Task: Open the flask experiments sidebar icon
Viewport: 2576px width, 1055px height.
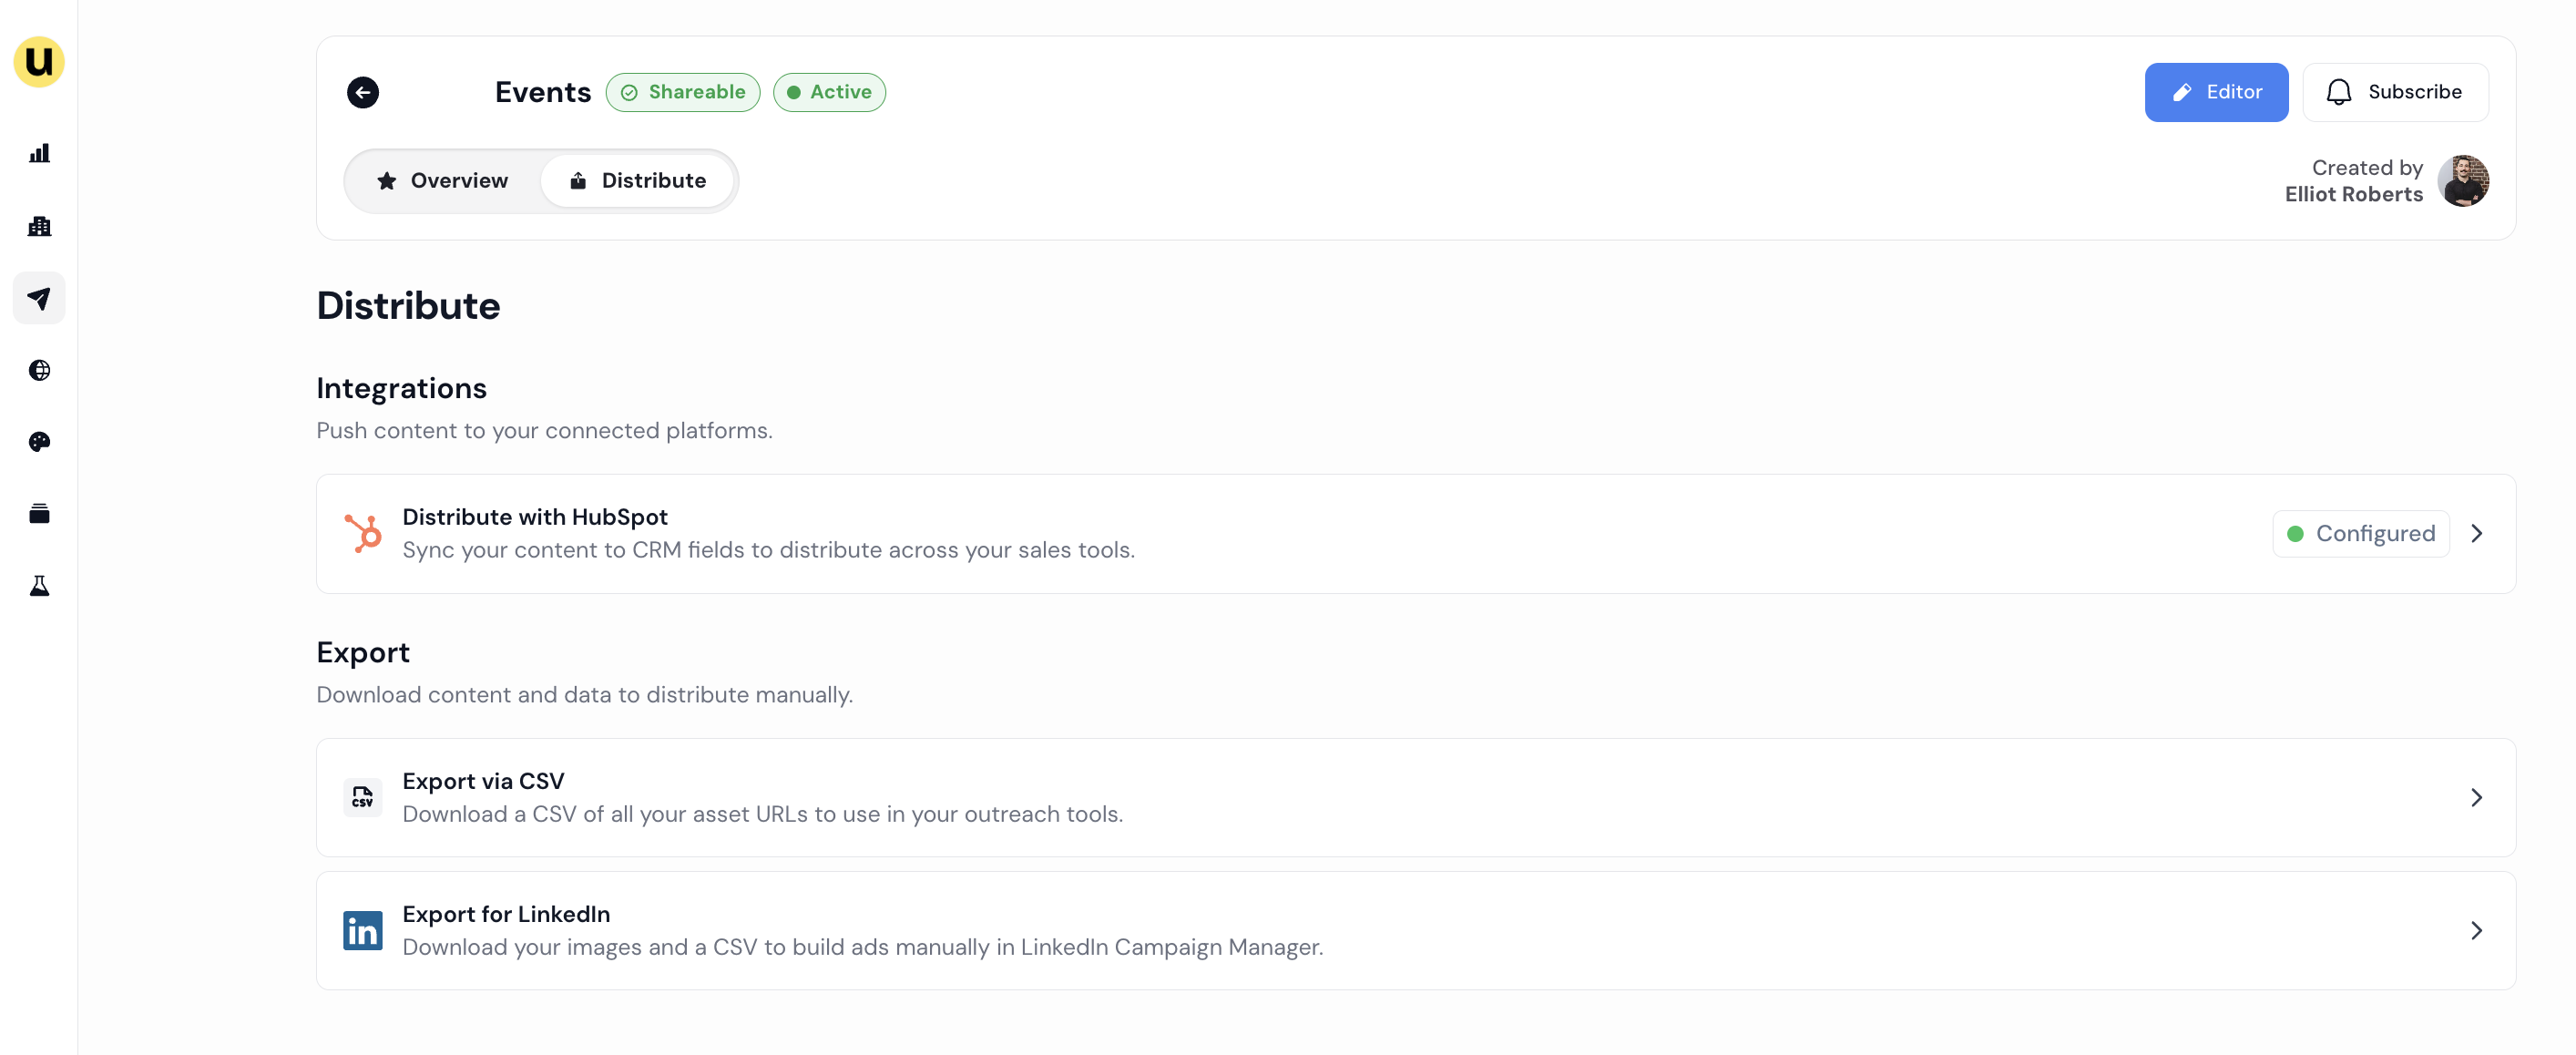Action: [39, 586]
